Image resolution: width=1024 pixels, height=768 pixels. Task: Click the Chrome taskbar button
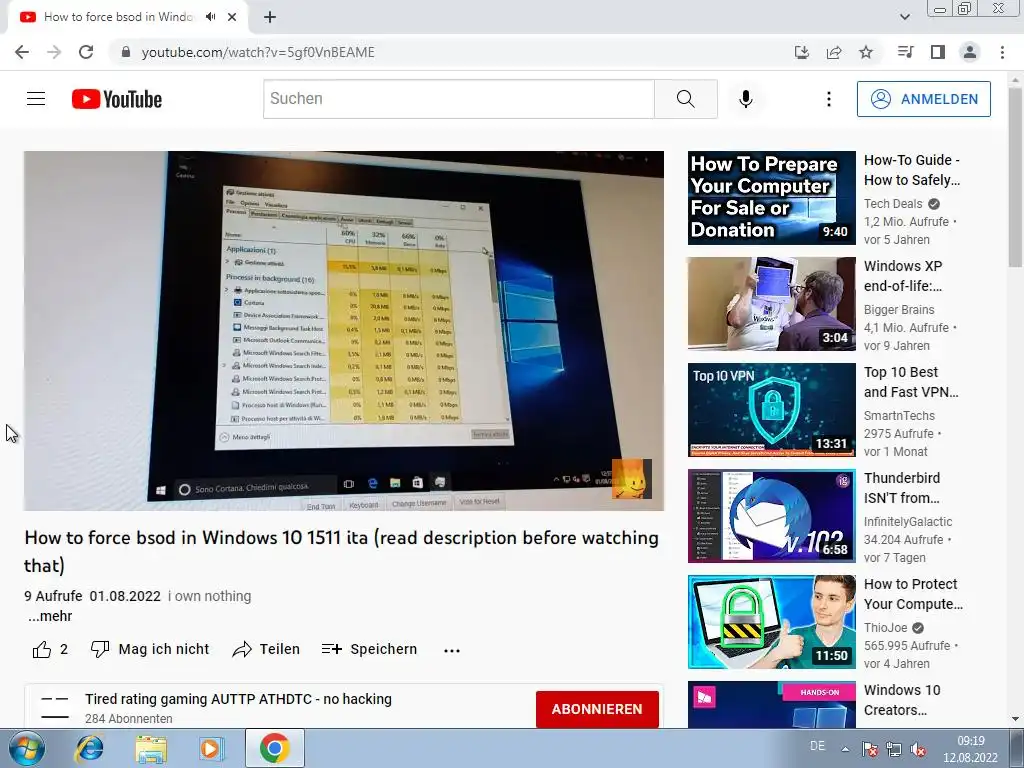275,748
